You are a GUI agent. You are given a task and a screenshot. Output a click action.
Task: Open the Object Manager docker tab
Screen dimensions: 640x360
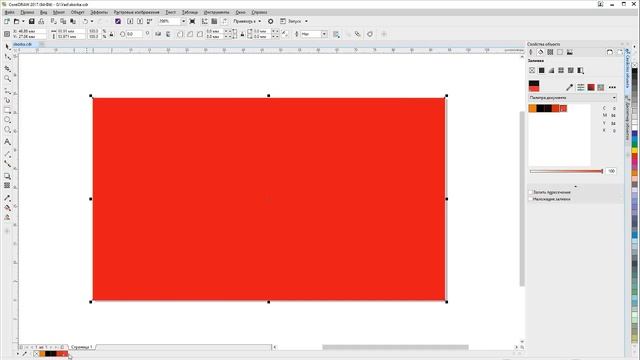[628, 119]
